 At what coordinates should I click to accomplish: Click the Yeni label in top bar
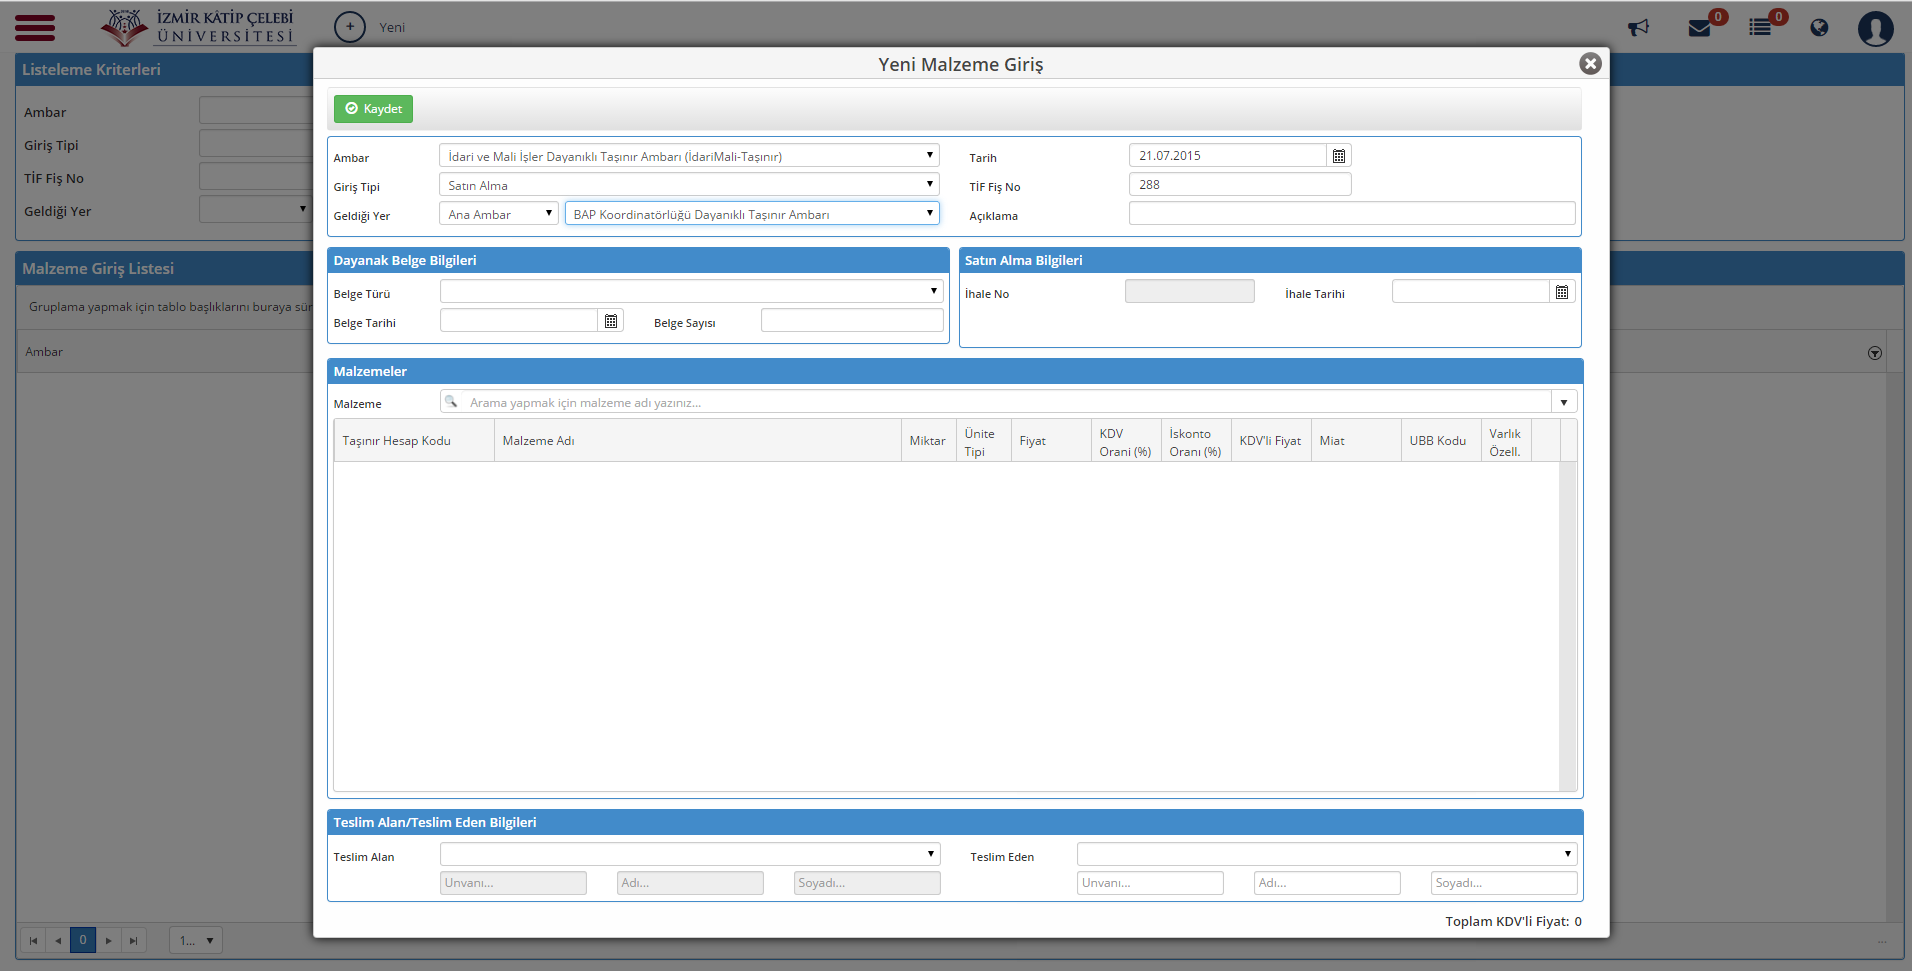[x=392, y=27]
